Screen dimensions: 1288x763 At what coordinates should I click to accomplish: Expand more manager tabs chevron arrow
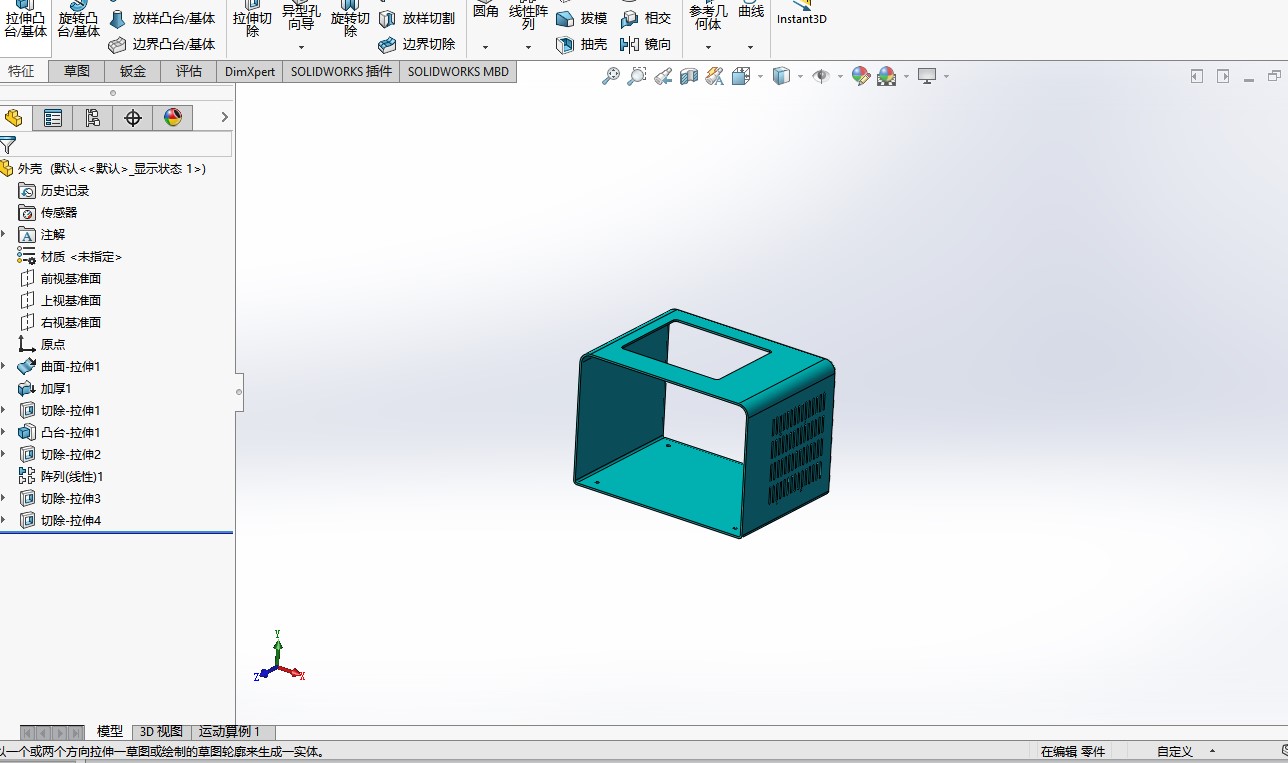[224, 118]
